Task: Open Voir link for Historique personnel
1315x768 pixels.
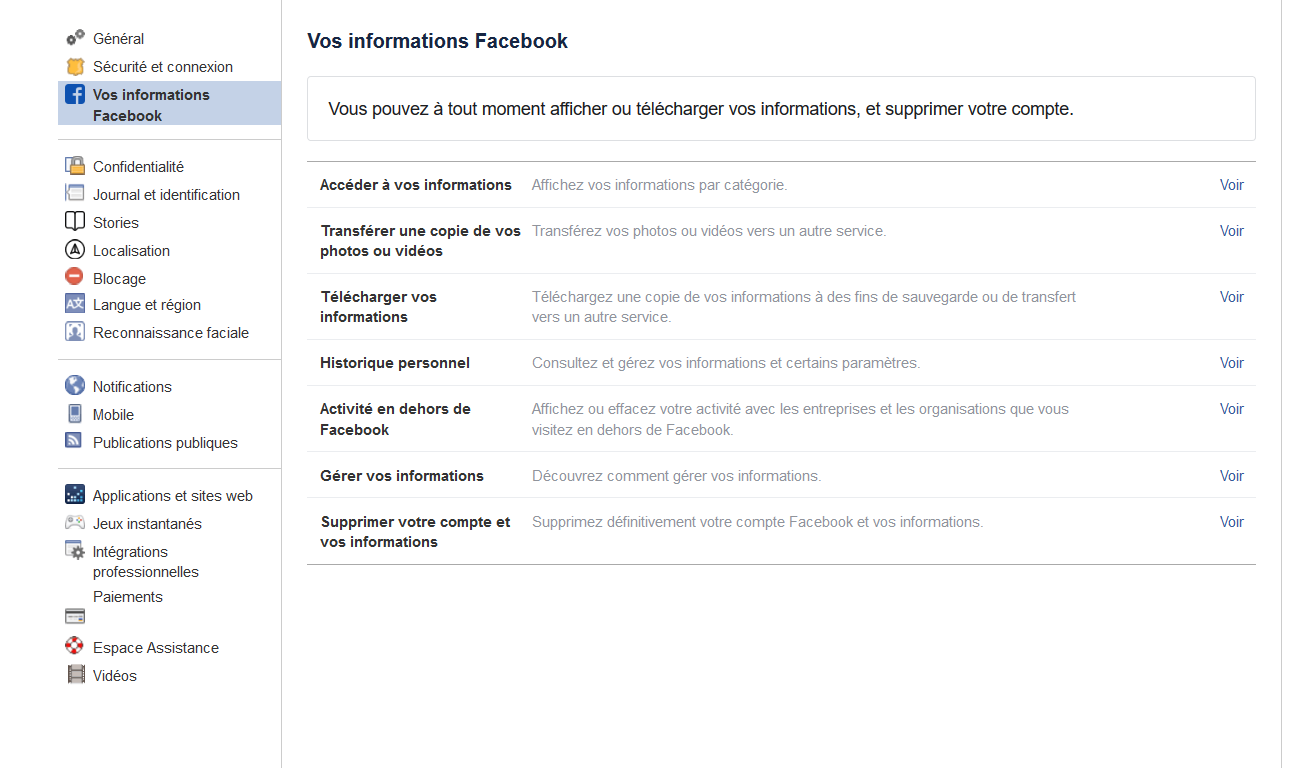Action: click(1231, 363)
